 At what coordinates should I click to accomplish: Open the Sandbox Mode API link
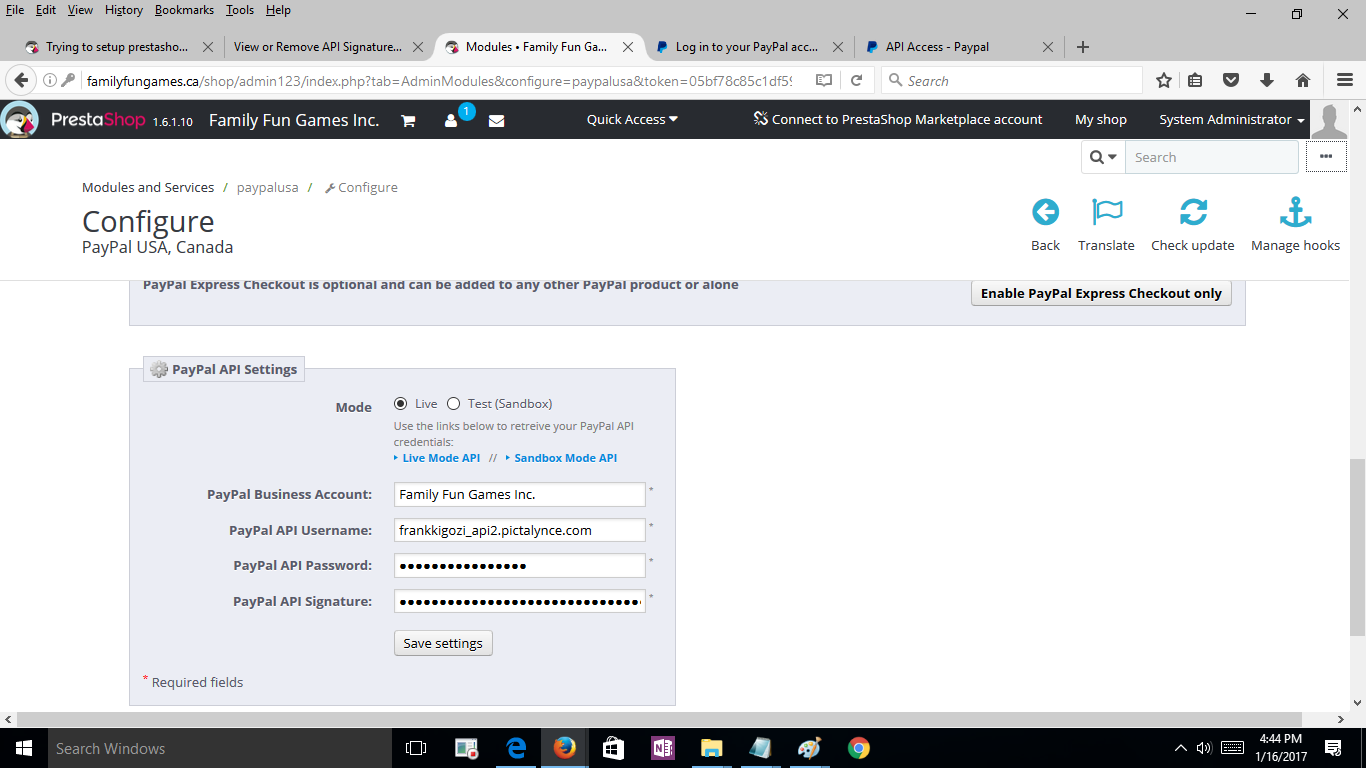(x=565, y=458)
